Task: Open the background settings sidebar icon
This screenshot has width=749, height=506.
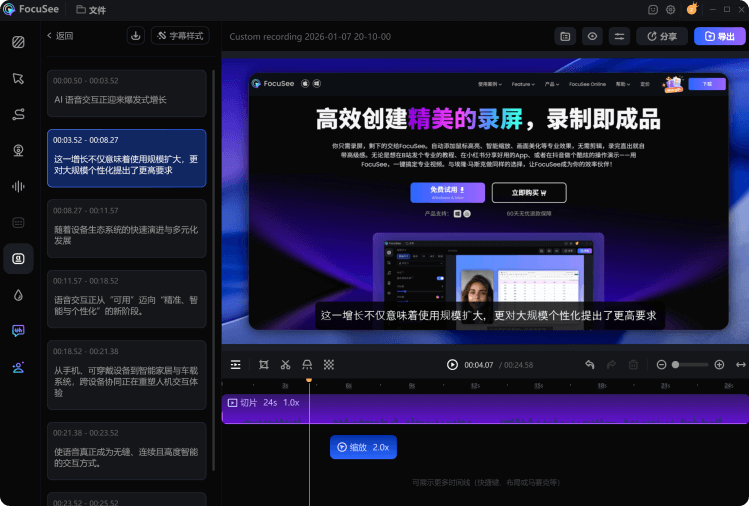Action: [x=18, y=42]
